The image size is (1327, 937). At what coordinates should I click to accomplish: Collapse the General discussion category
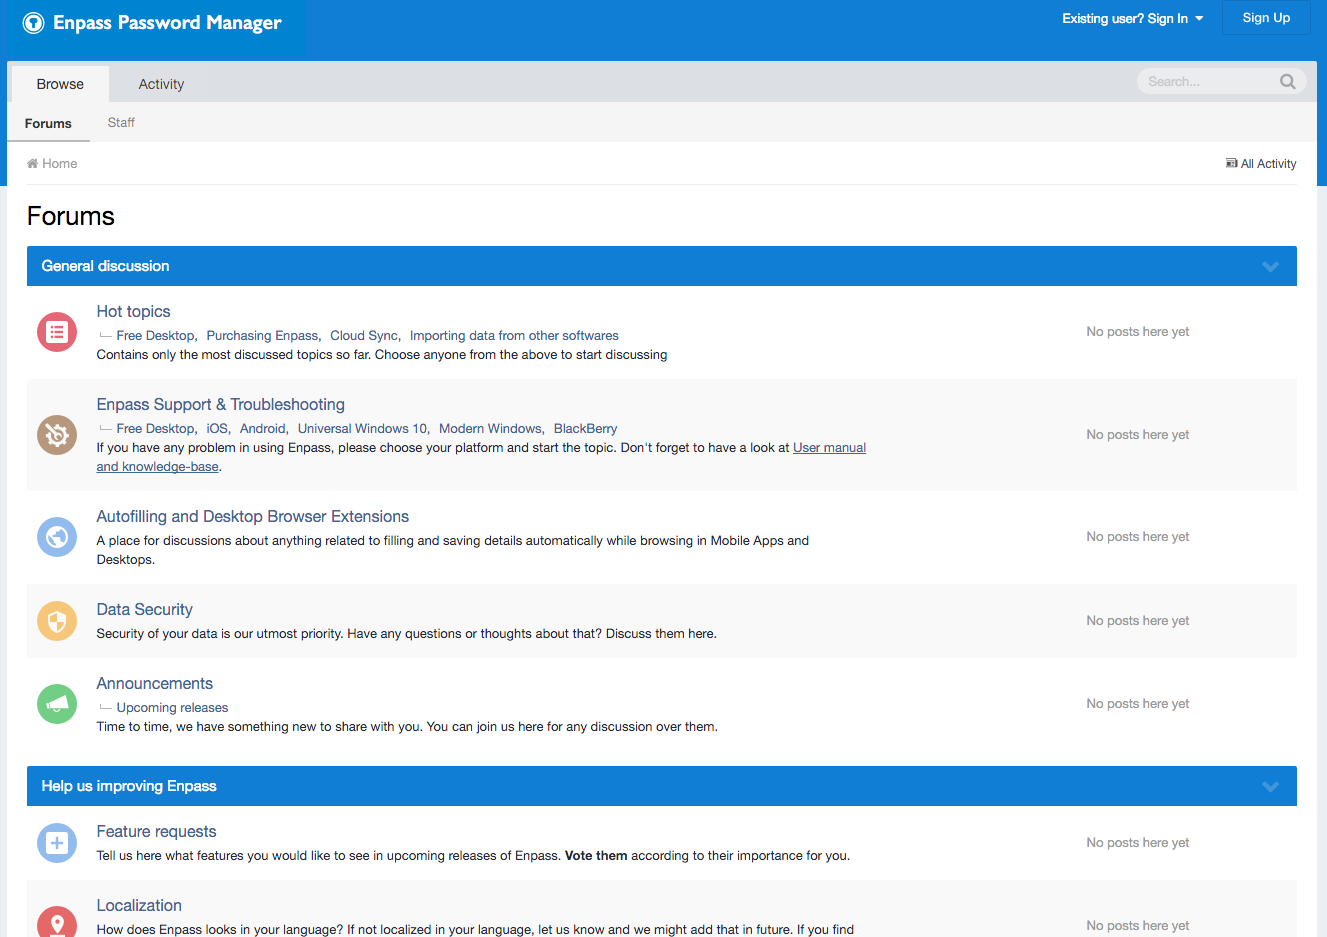pos(1270,266)
